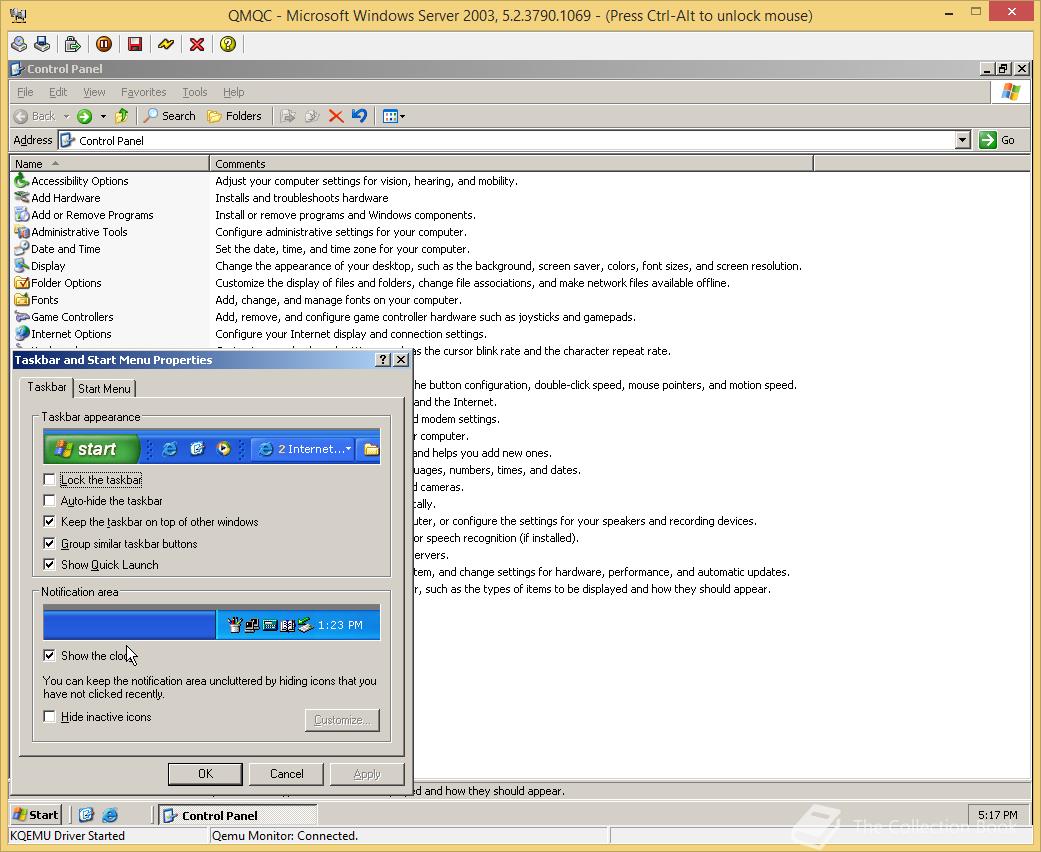Sort the list by the Name column header
This screenshot has height=852, width=1041.
110,163
